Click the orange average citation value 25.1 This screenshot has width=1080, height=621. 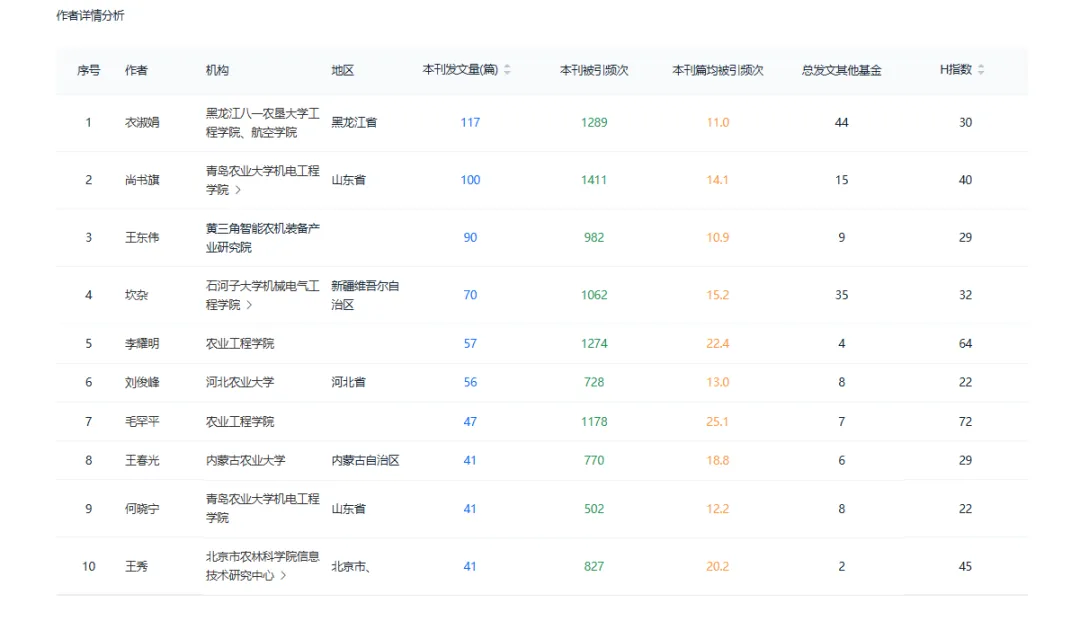[x=717, y=421]
